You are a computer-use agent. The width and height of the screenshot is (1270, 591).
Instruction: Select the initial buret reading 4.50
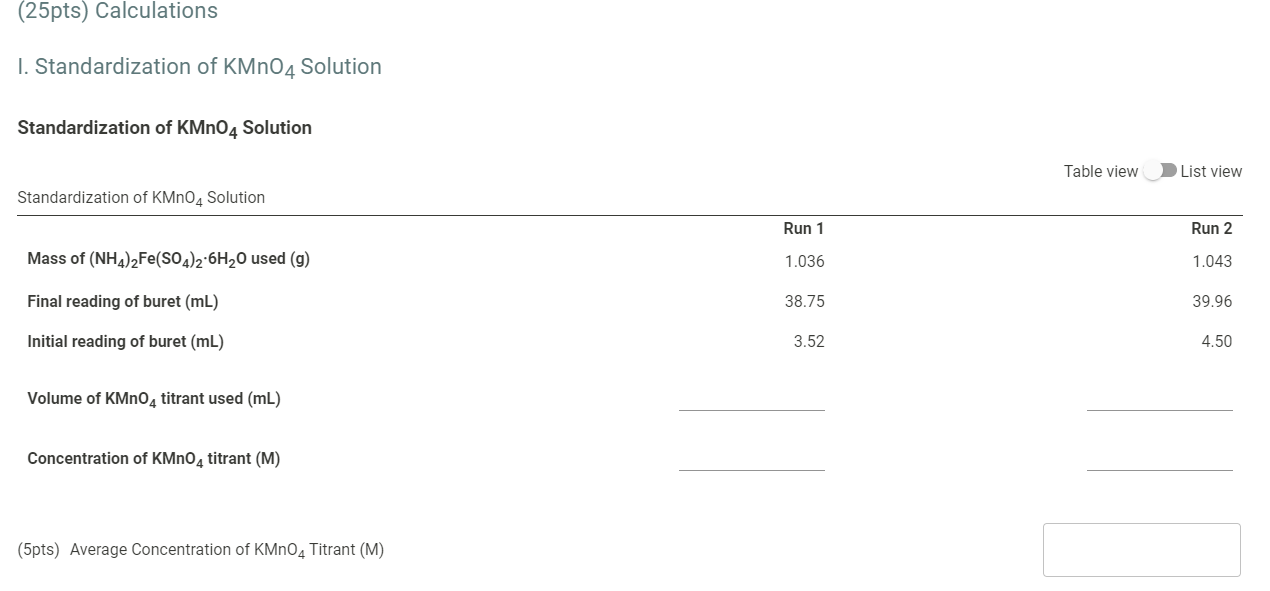click(1218, 341)
